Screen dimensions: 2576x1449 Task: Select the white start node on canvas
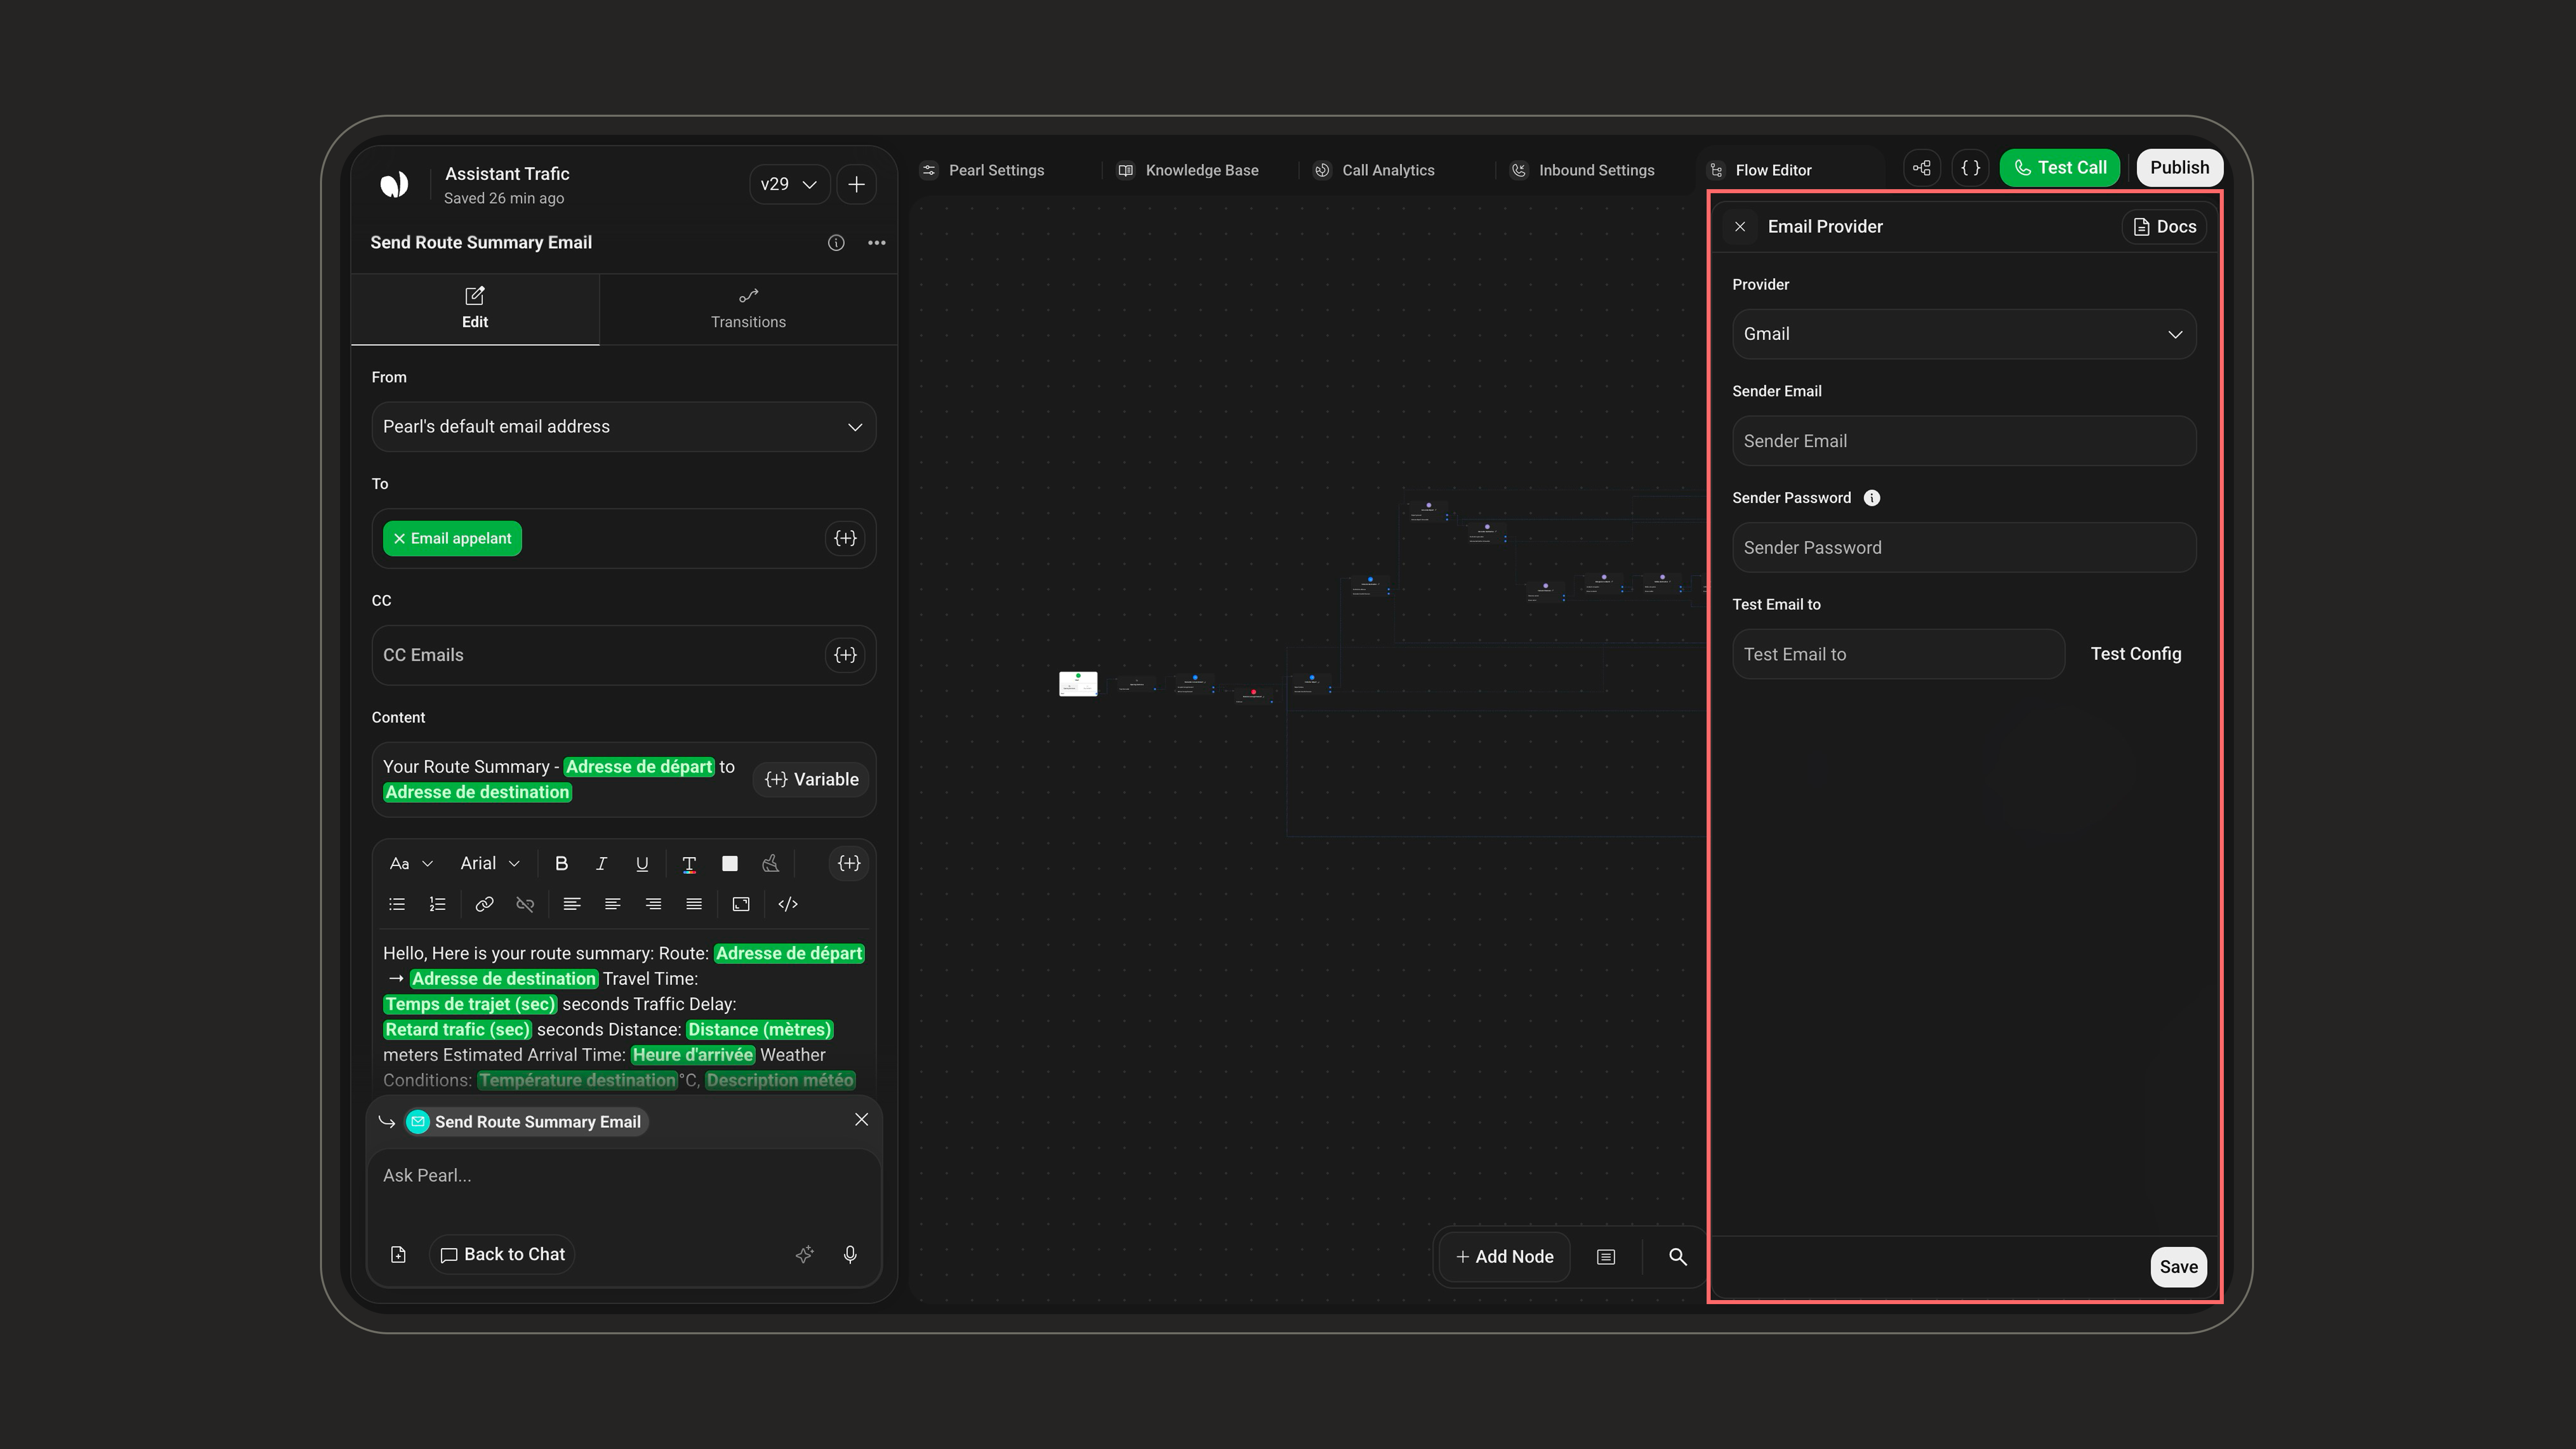[1078, 684]
